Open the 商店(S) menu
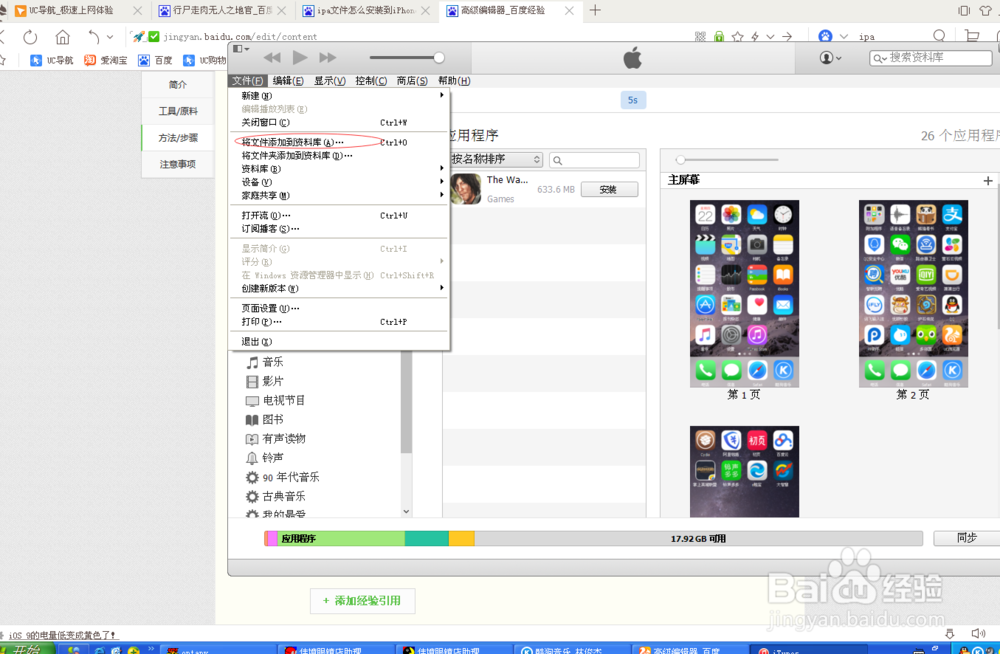Screen dimensions: 1000x654 click(412, 81)
